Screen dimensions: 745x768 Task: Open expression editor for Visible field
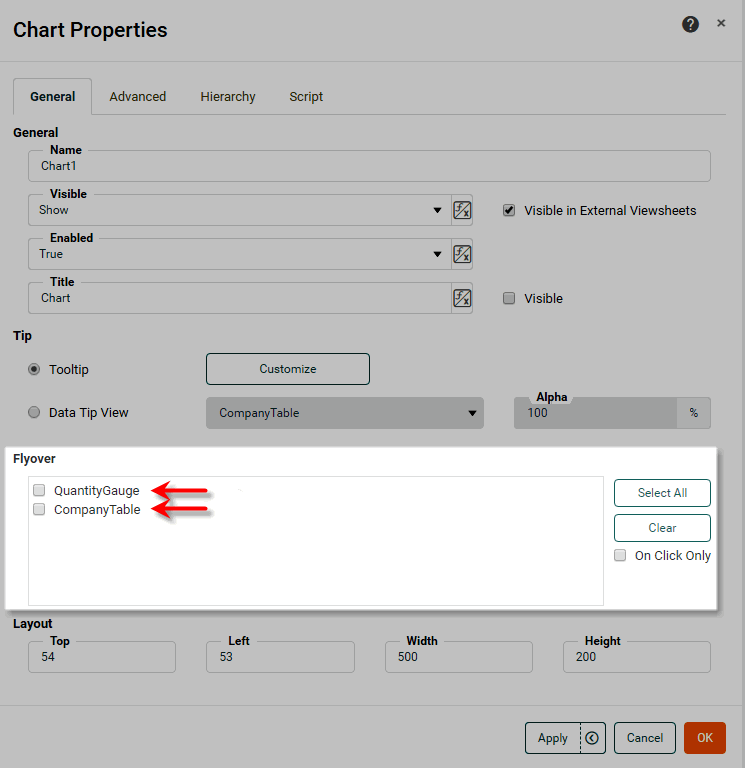(x=462, y=210)
